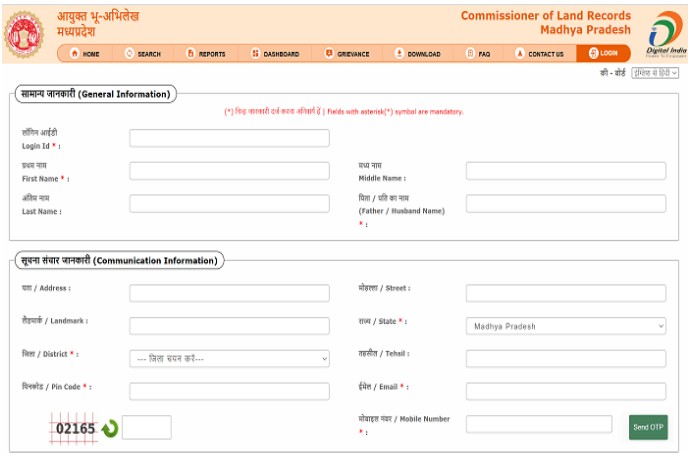The image size is (688, 458).
Task: Click the Search icon in navigation bar
Action: tap(130, 54)
